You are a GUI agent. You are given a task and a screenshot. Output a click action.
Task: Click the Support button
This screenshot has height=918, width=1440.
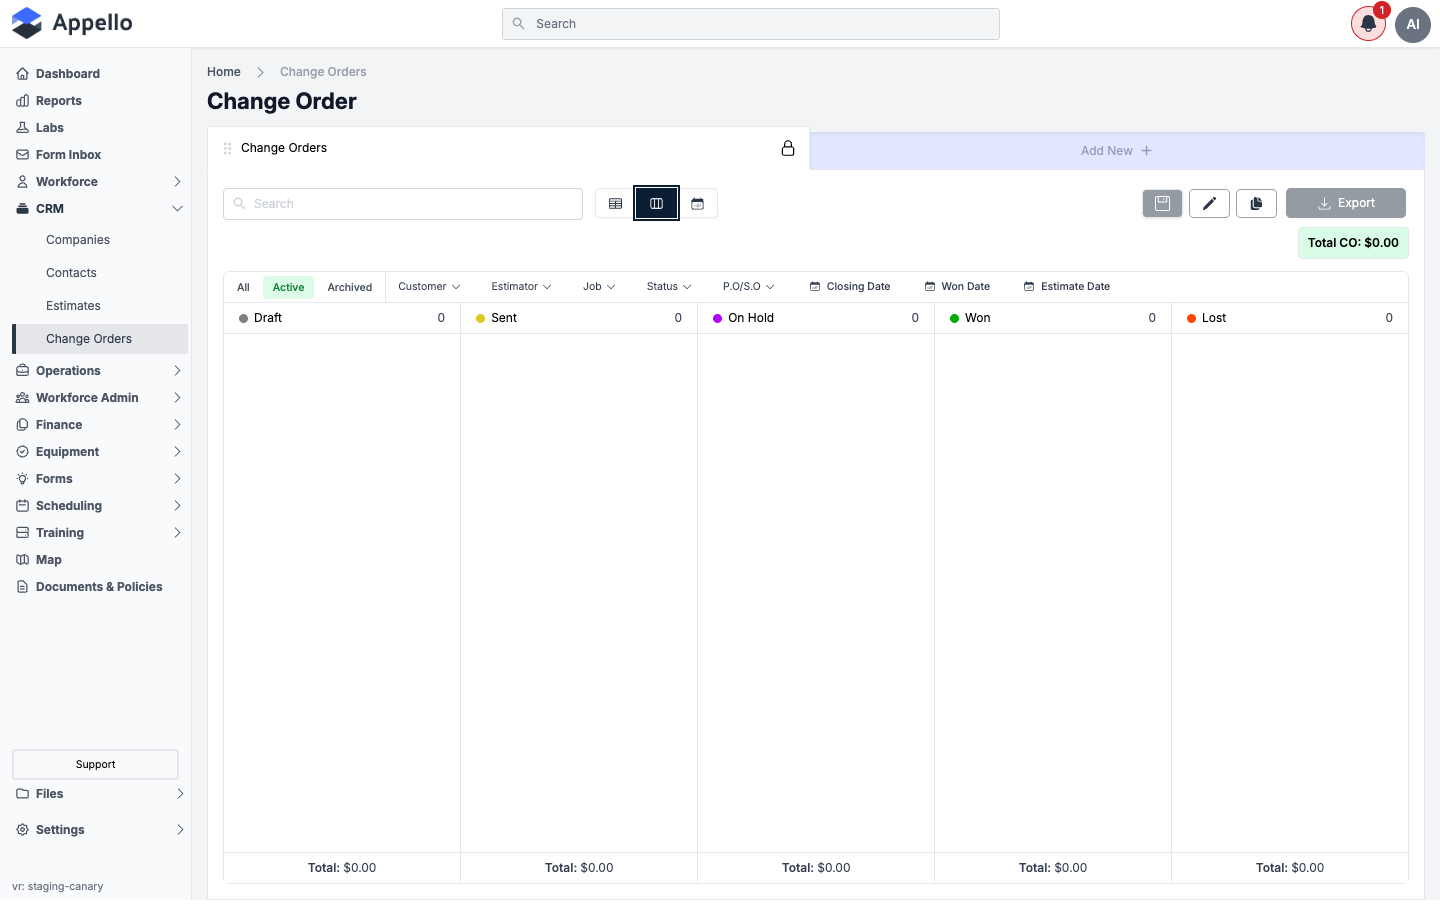96,764
